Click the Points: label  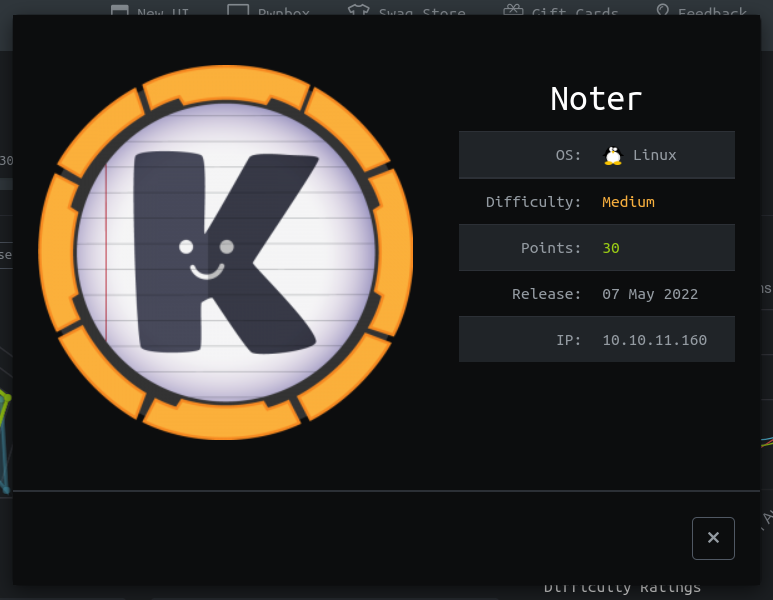pyautogui.click(x=551, y=248)
